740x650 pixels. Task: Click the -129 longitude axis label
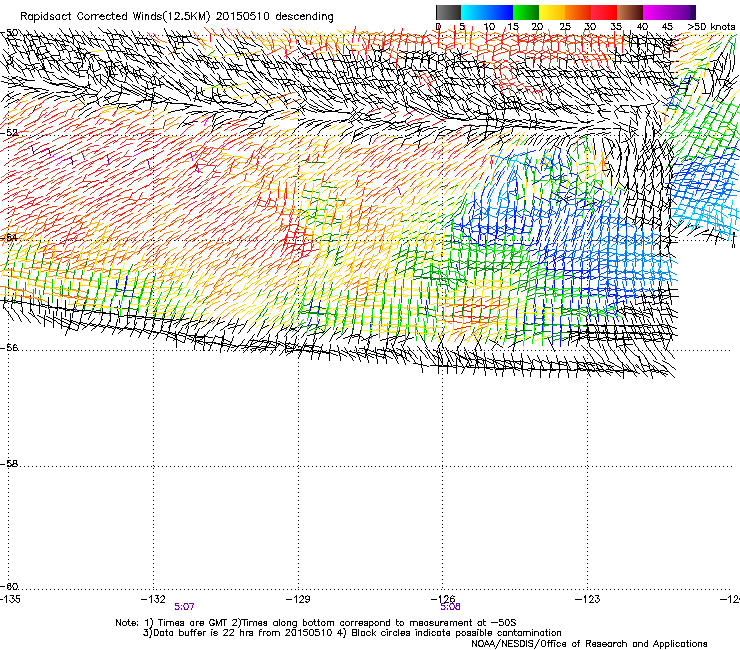click(x=298, y=599)
